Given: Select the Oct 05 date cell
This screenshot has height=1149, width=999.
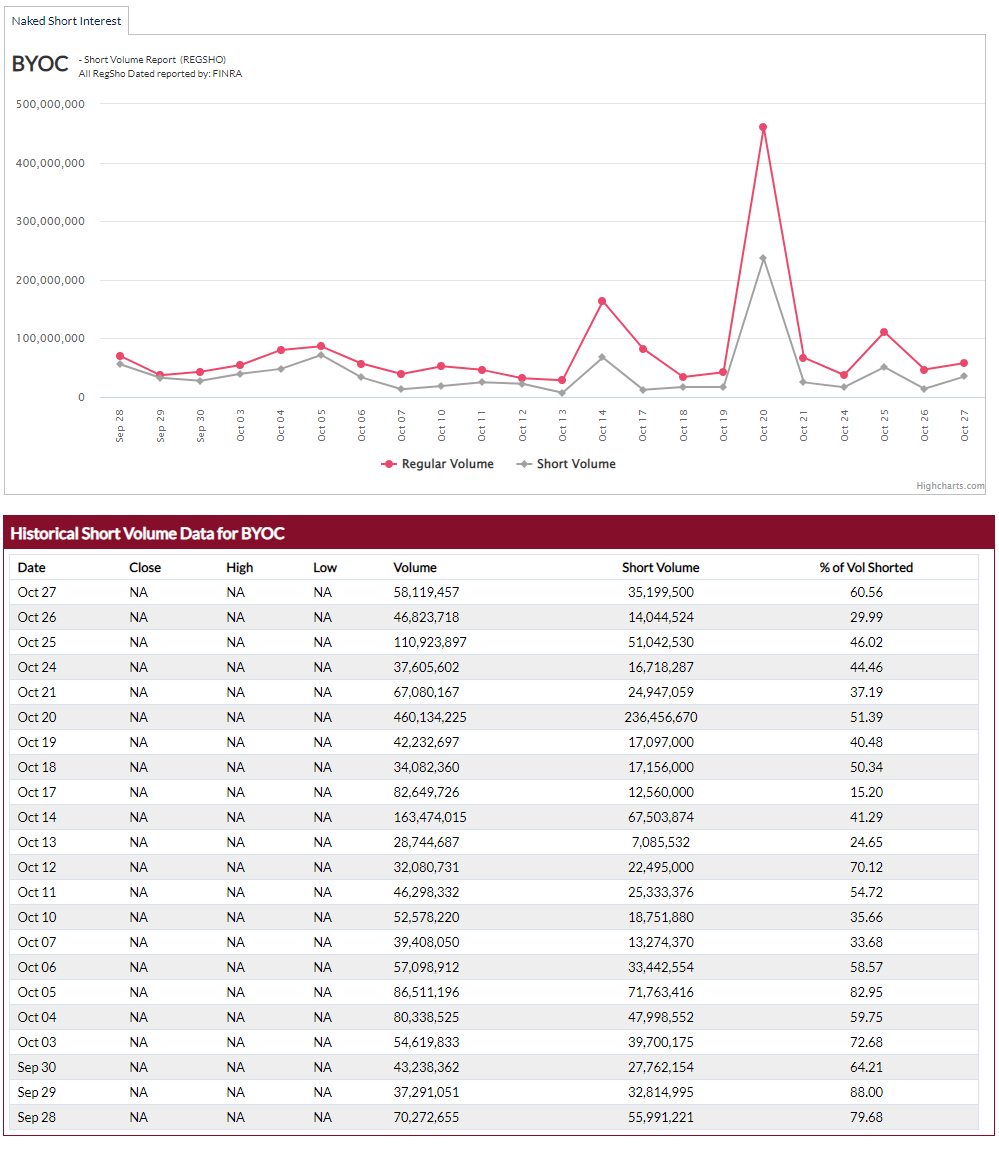Looking at the screenshot, I should point(37,991).
